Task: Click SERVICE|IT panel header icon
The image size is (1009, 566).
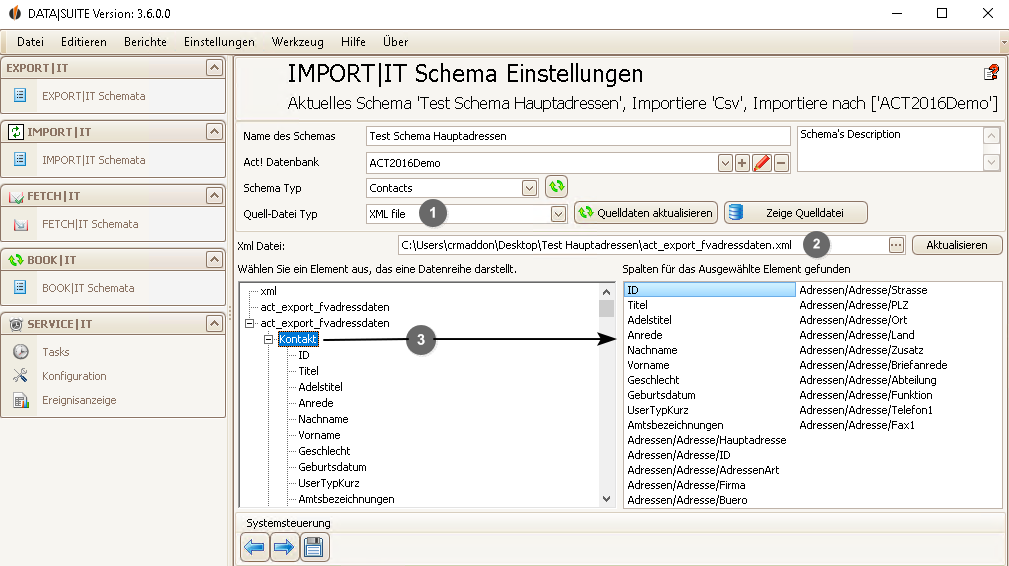Action: pos(16,324)
